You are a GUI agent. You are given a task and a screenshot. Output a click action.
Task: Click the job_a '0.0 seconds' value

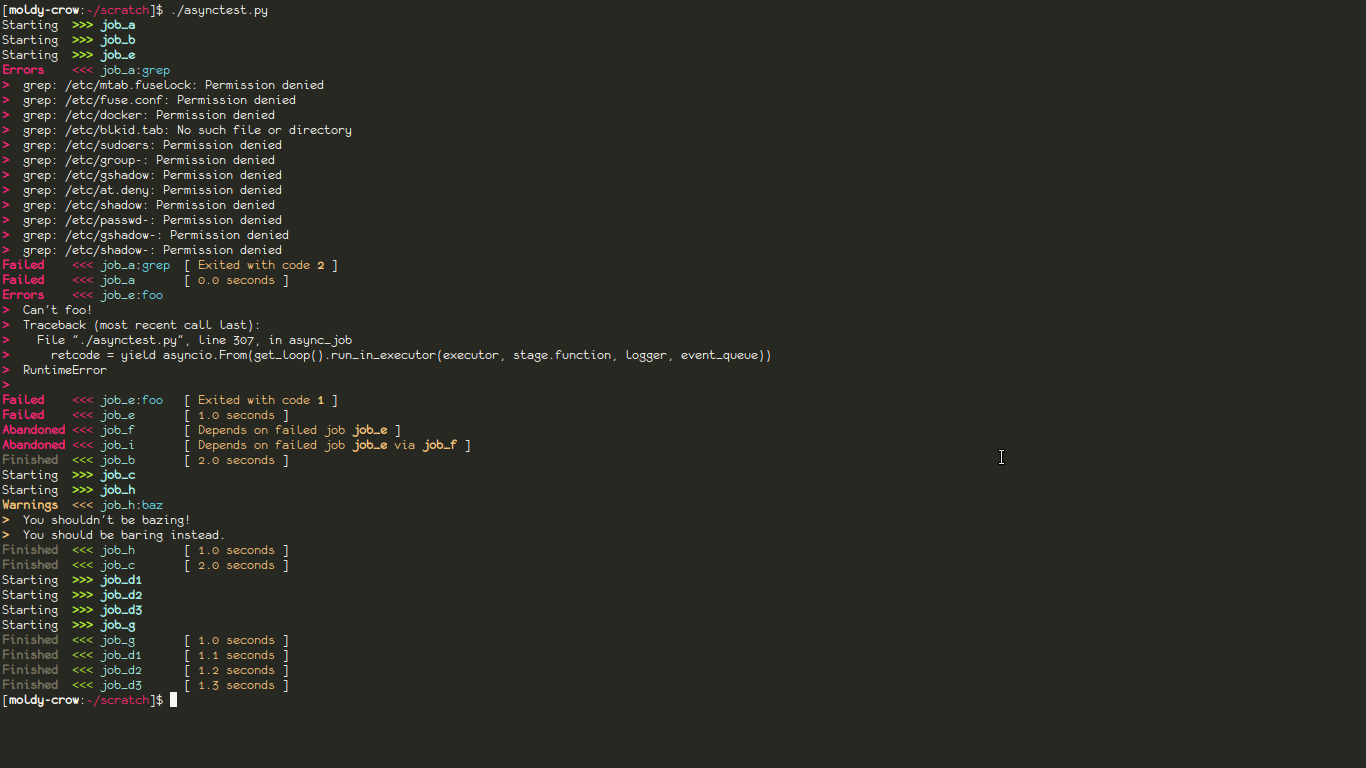[236, 280]
